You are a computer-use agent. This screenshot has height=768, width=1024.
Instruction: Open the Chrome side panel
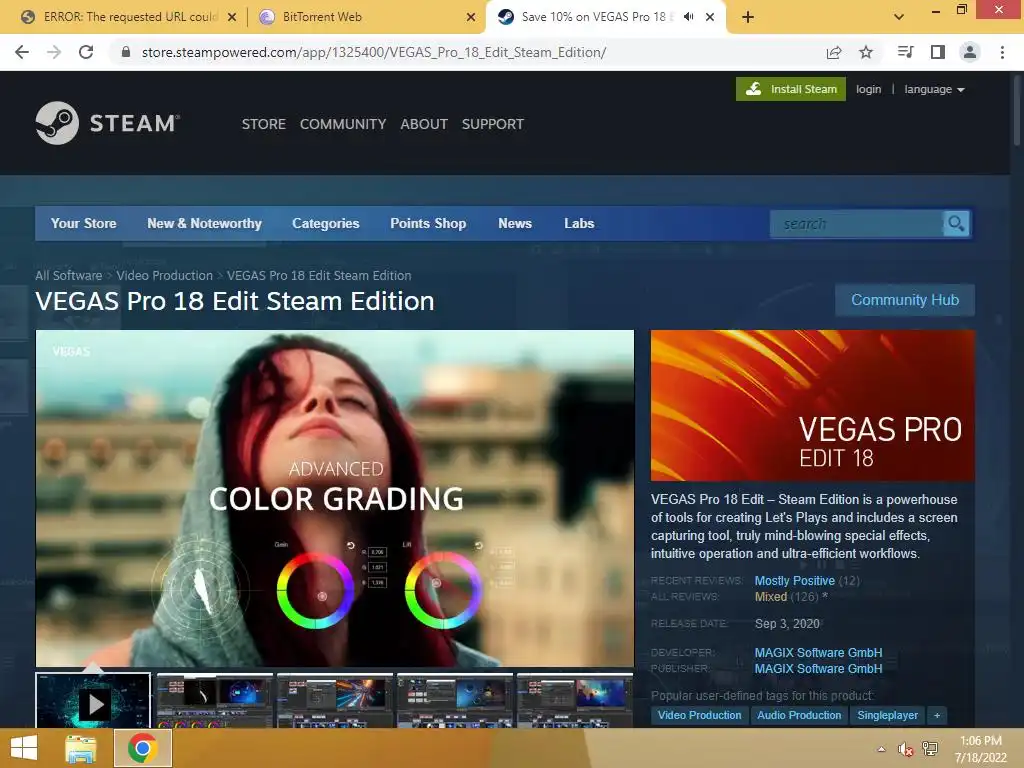click(938, 52)
